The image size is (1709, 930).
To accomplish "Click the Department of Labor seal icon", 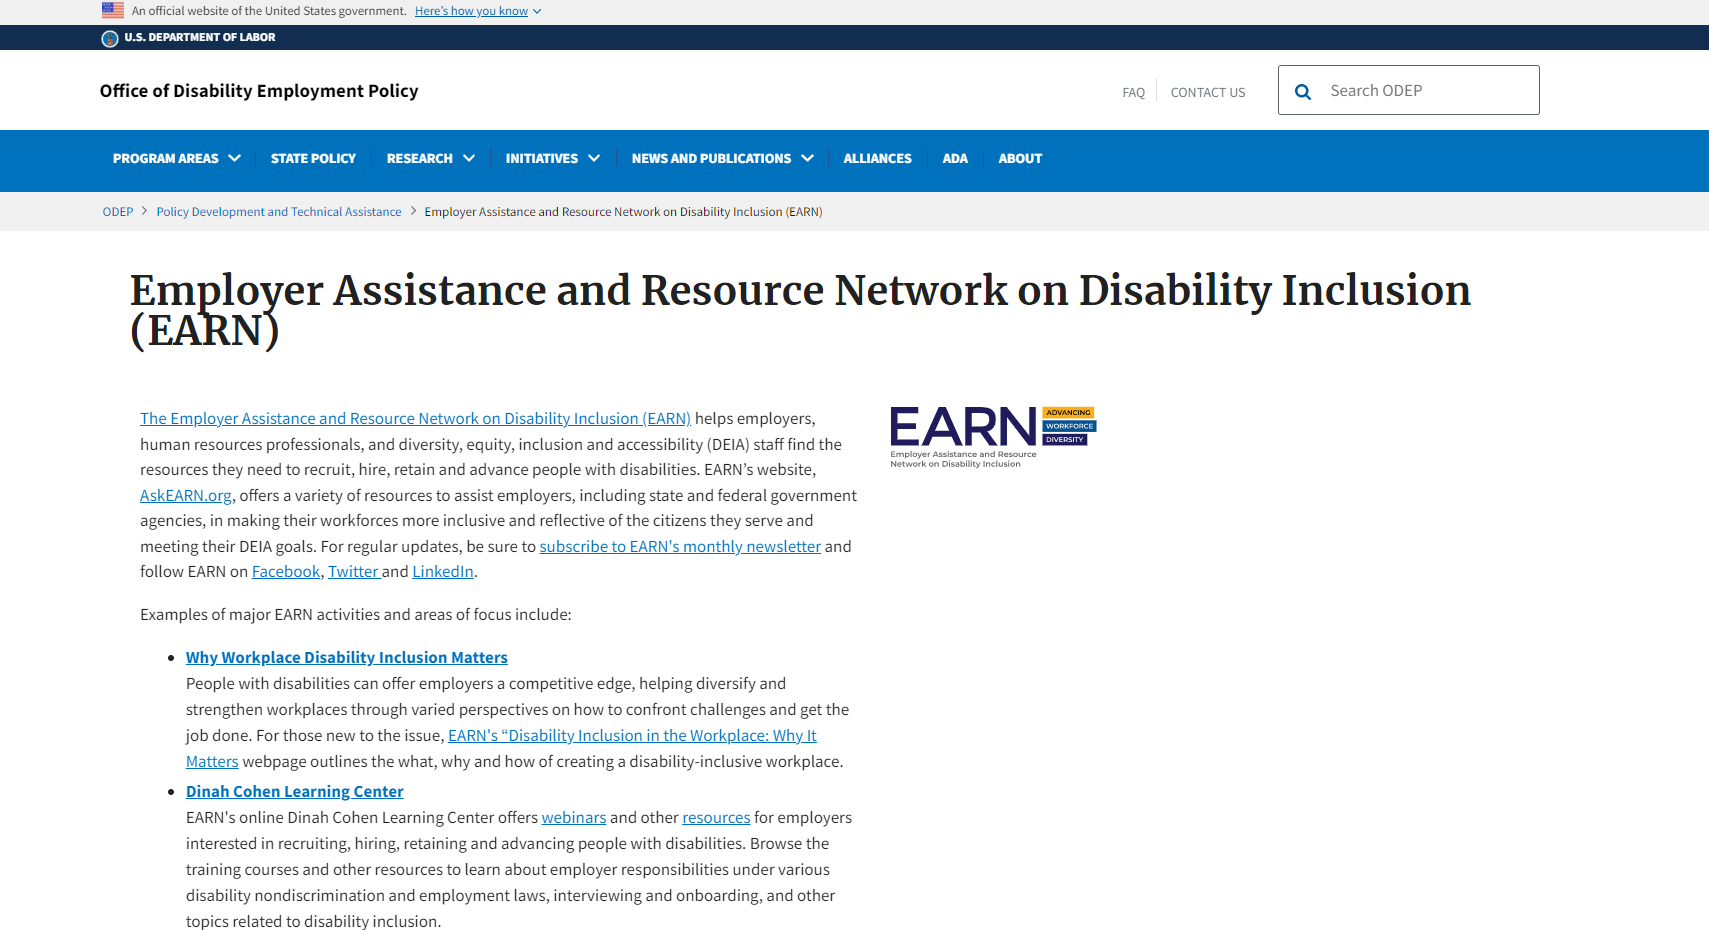I will coord(110,38).
